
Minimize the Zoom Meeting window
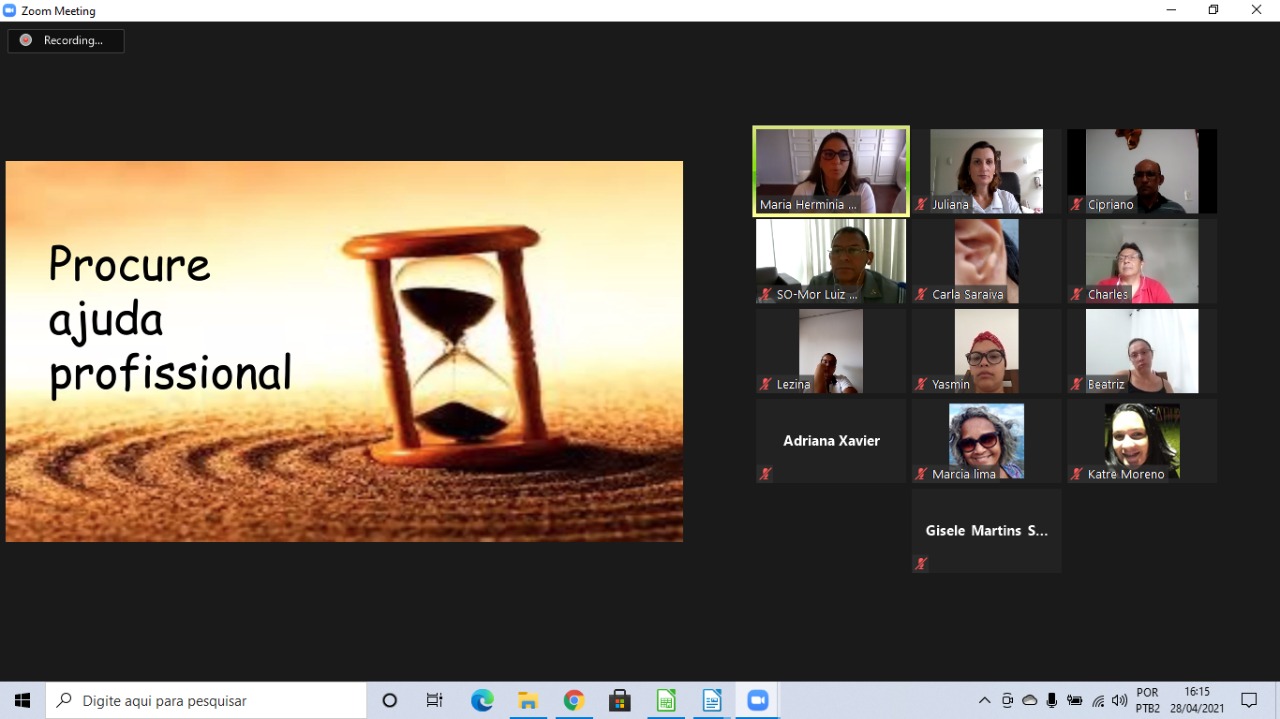(x=1171, y=10)
